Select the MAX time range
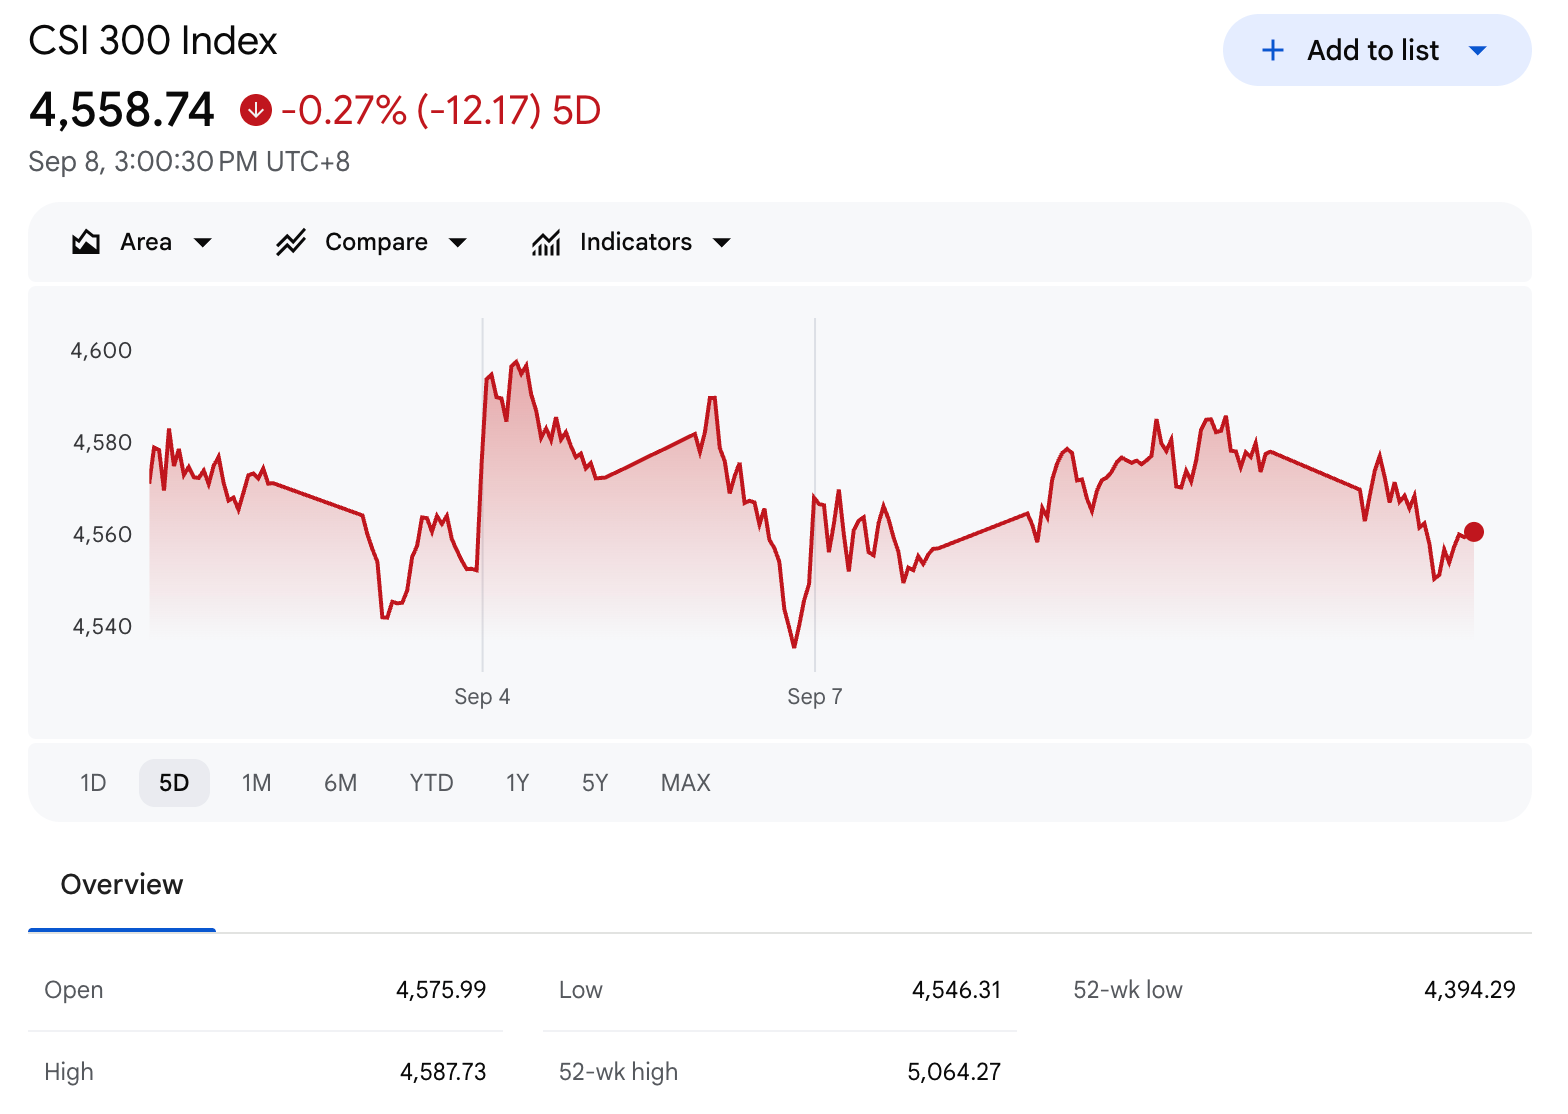Viewport: 1568px width, 1114px height. pos(686,783)
